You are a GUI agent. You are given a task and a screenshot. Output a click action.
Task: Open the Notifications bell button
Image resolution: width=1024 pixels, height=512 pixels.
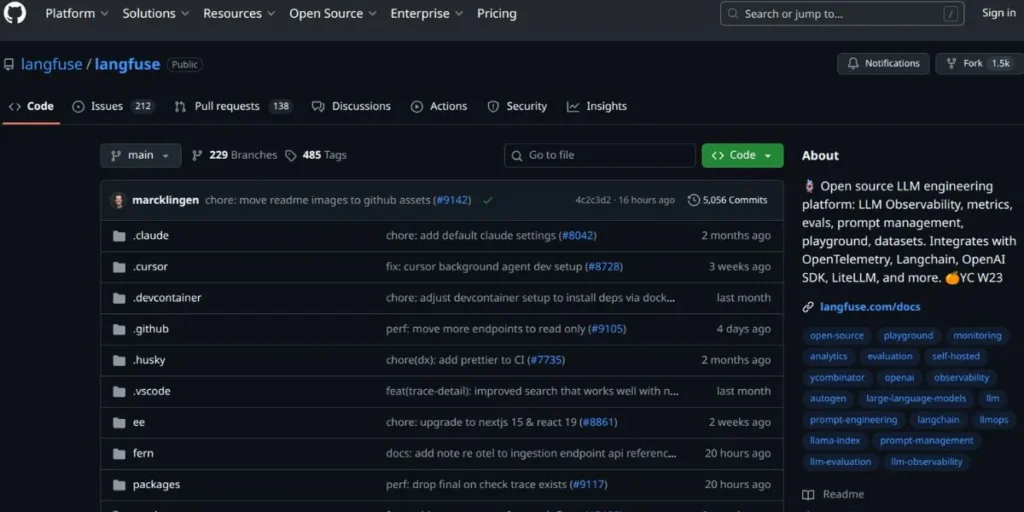tap(883, 63)
